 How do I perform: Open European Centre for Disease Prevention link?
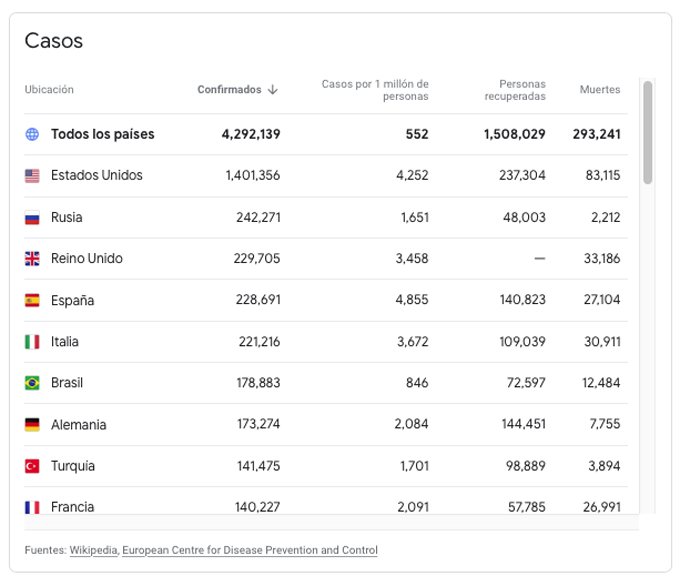tap(250, 550)
